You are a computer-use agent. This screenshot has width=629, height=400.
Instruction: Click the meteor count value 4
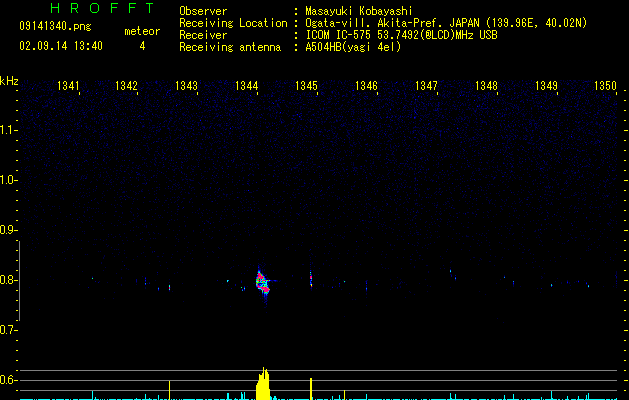[x=142, y=46]
